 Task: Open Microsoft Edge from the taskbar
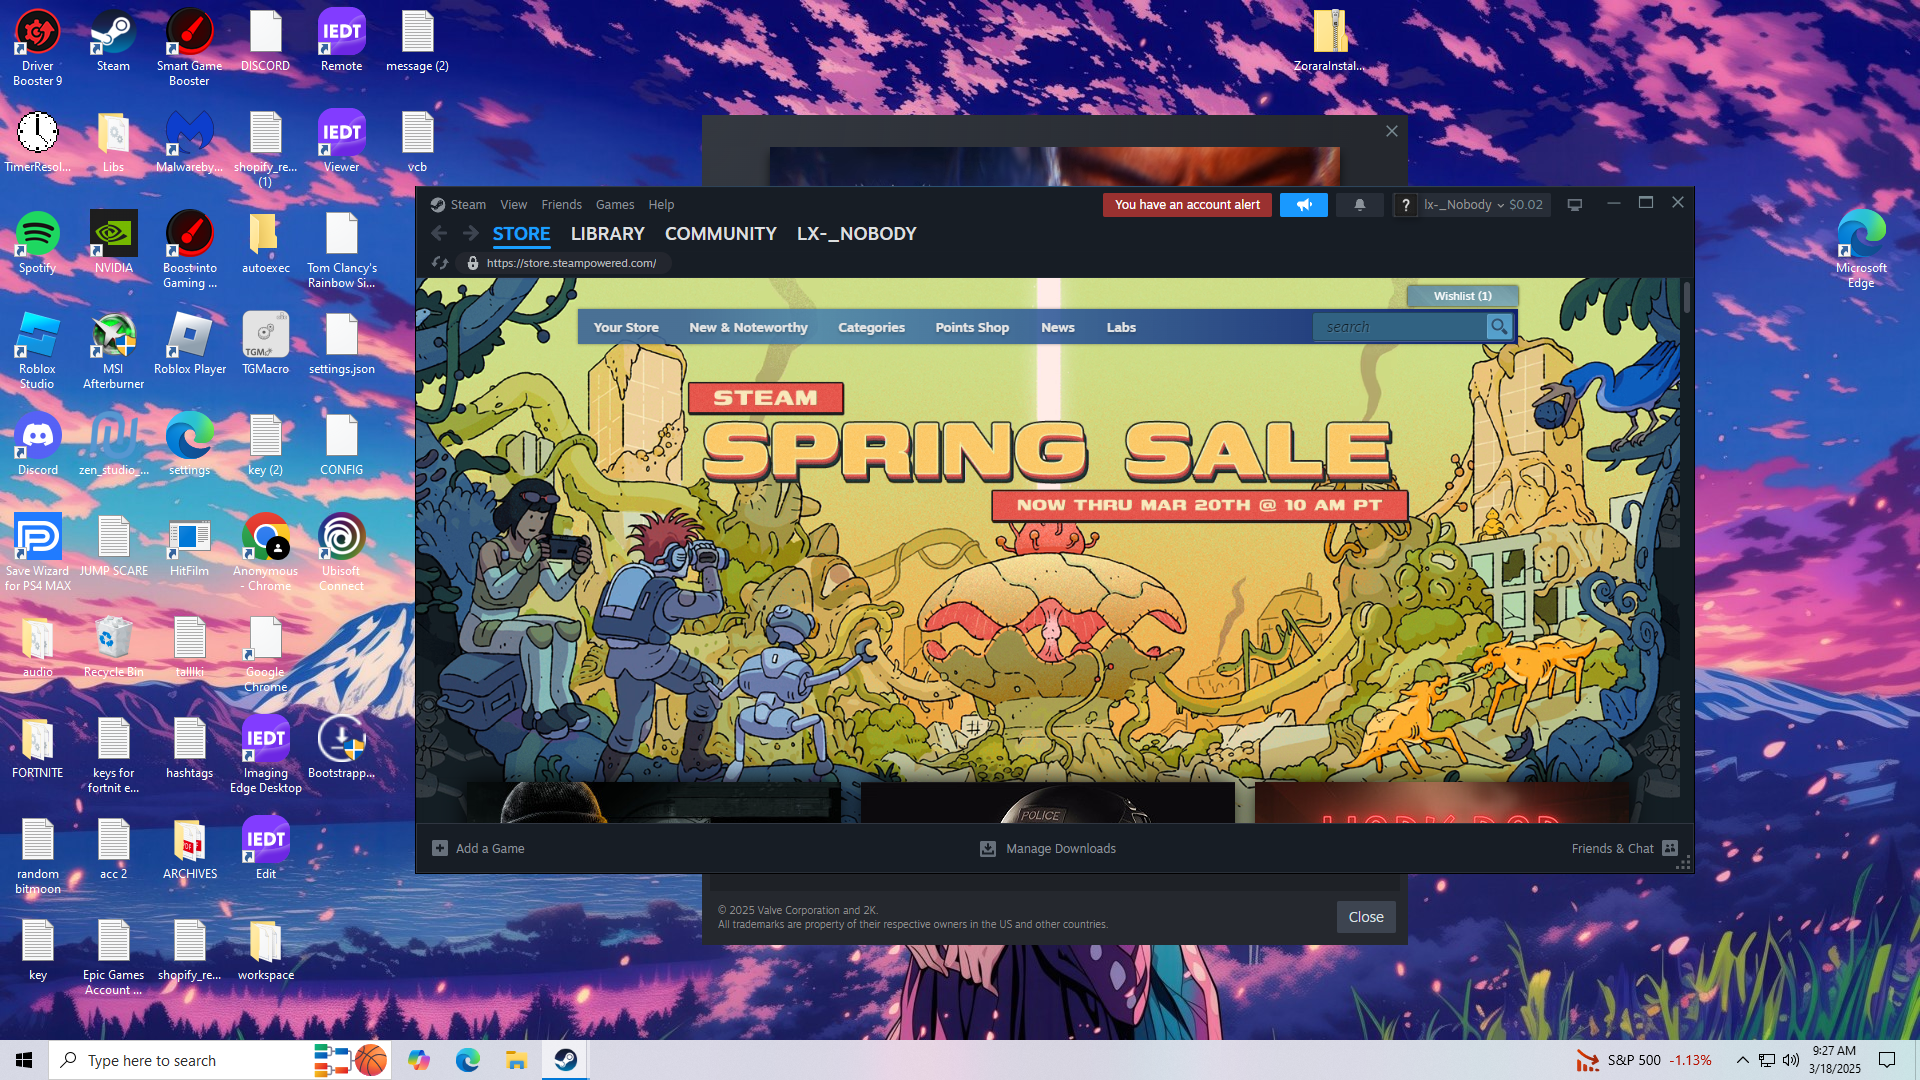click(x=467, y=1060)
